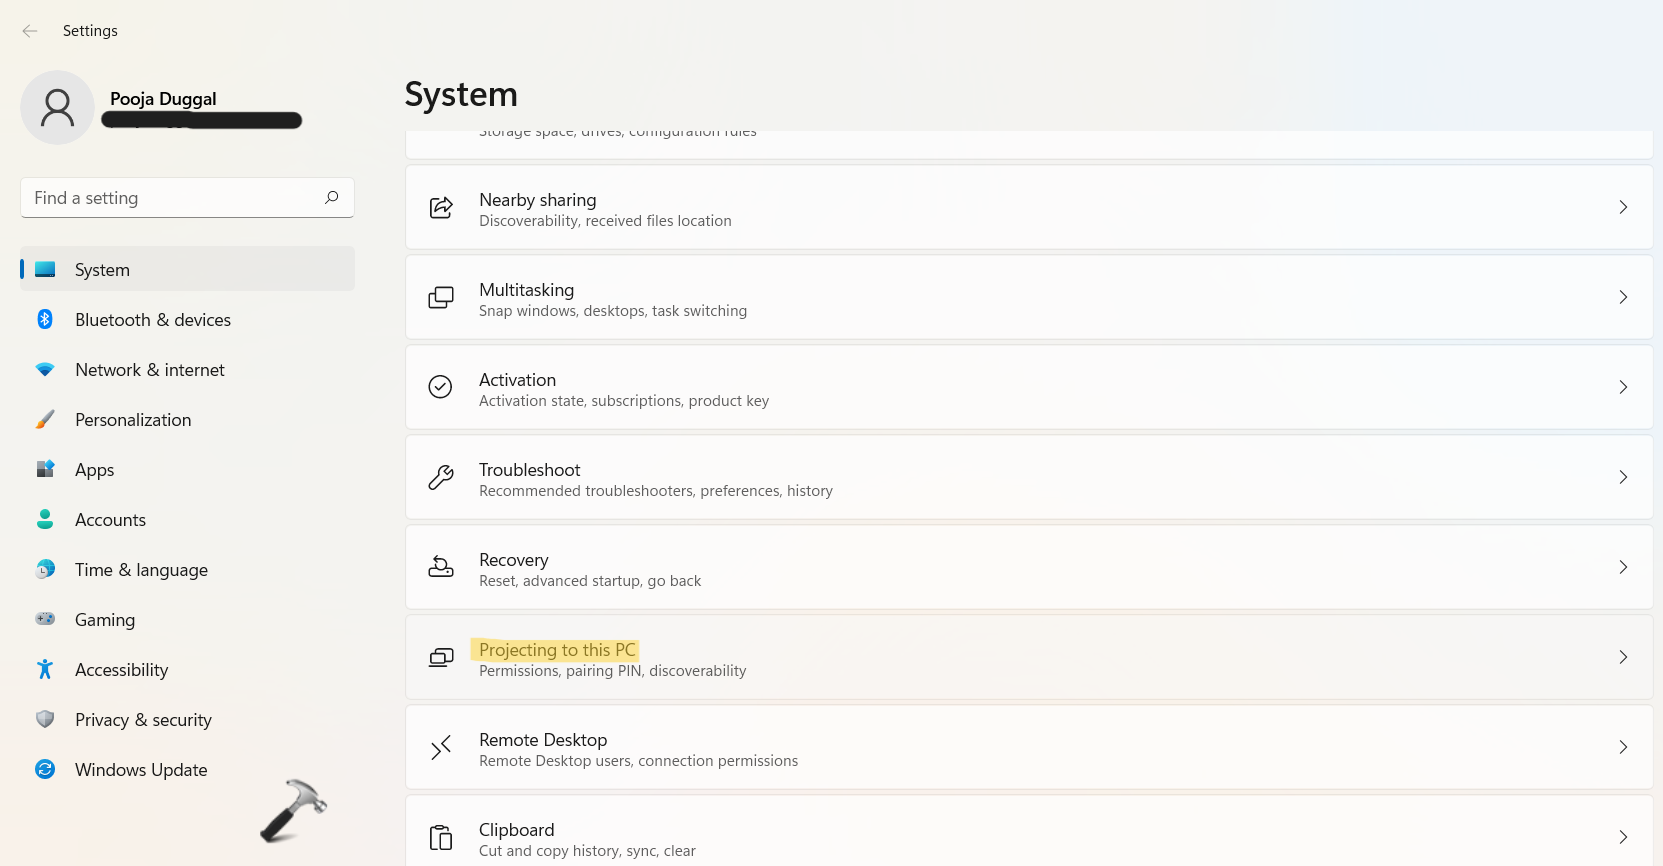Expand the Nearby sharing chevron
The height and width of the screenshot is (866, 1663).
pyautogui.click(x=1622, y=207)
